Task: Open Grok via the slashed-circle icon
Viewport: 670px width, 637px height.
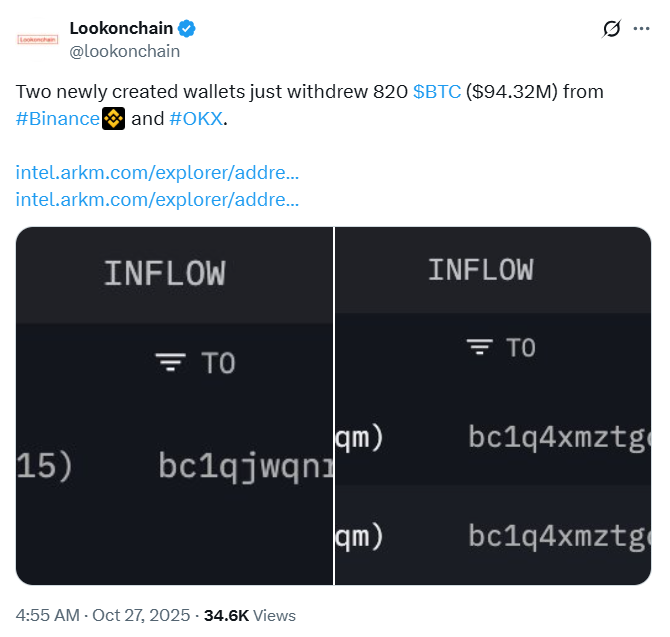Action: pos(612,29)
